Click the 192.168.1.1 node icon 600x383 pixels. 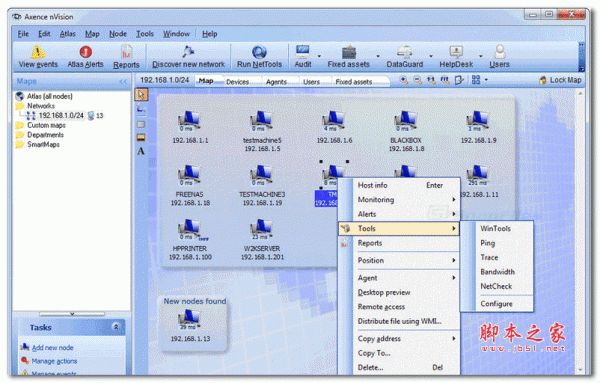click(190, 121)
